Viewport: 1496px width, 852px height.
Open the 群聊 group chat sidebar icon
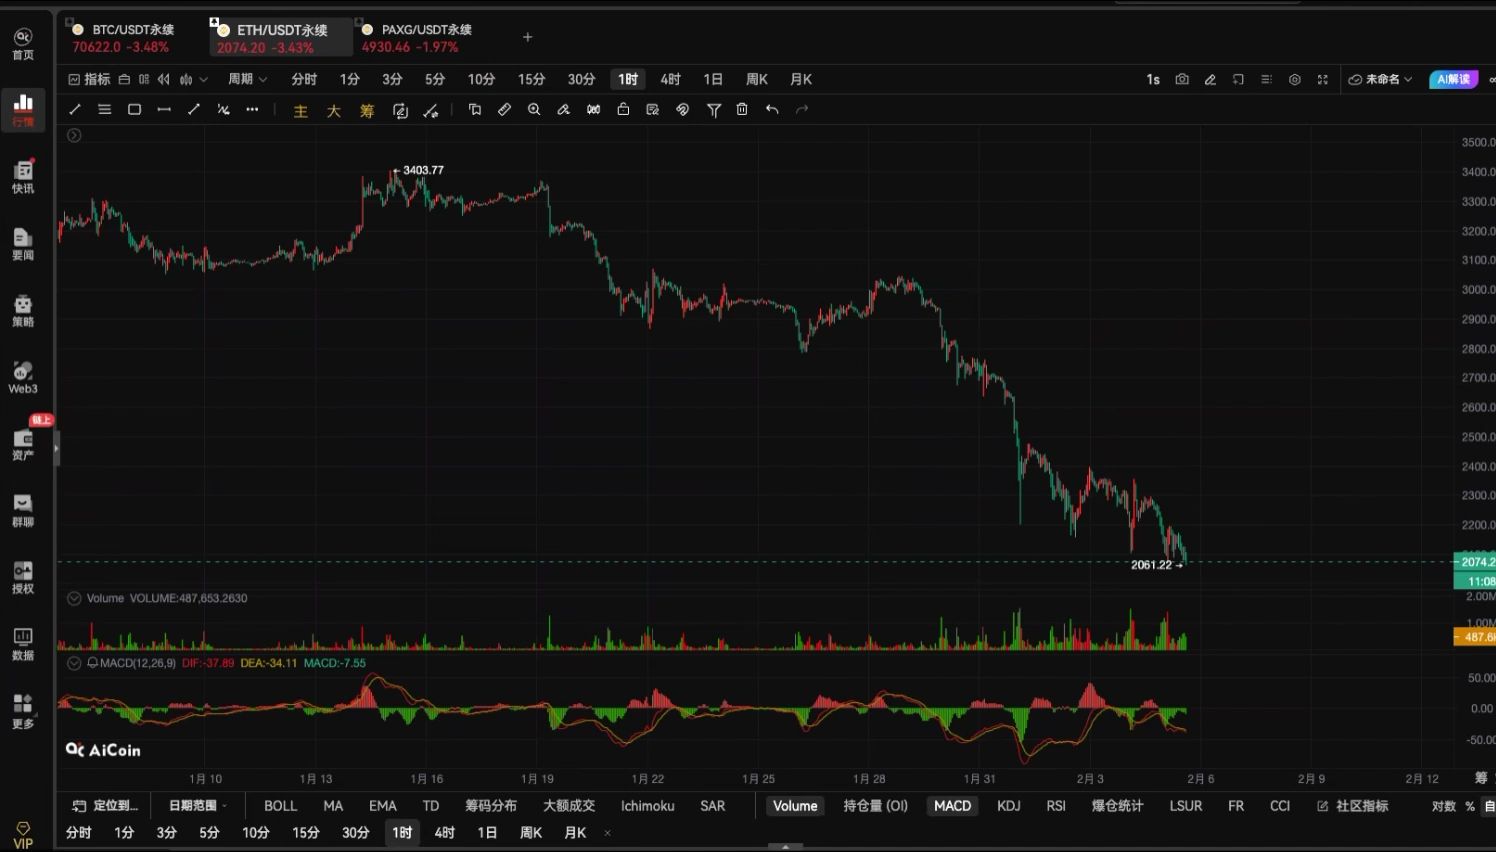click(23, 511)
